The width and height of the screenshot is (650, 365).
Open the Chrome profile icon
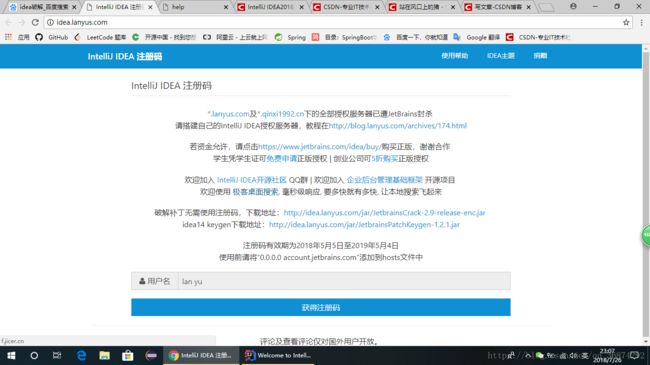coord(573,6)
